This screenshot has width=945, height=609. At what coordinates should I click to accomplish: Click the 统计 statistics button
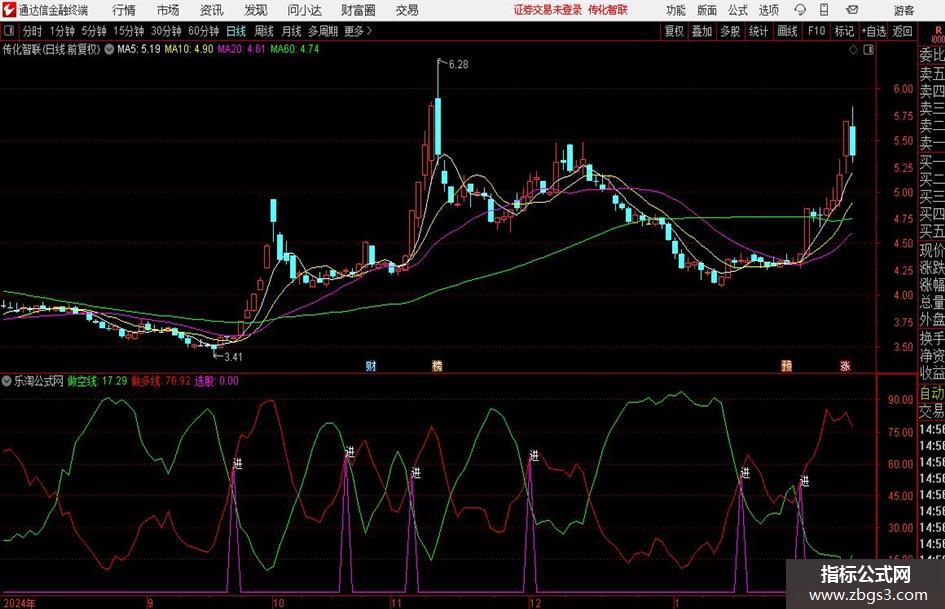pyautogui.click(x=759, y=31)
